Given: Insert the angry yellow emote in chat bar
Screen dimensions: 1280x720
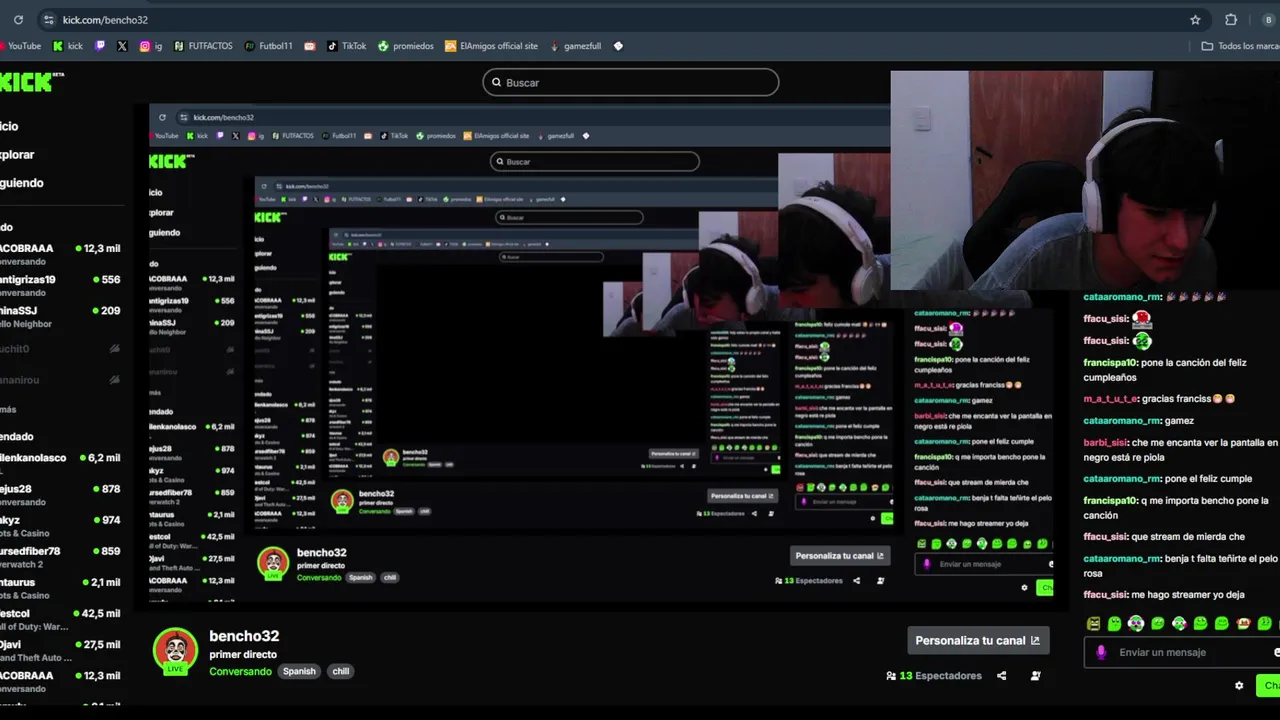Looking at the screenshot, I should pos(1093,624).
